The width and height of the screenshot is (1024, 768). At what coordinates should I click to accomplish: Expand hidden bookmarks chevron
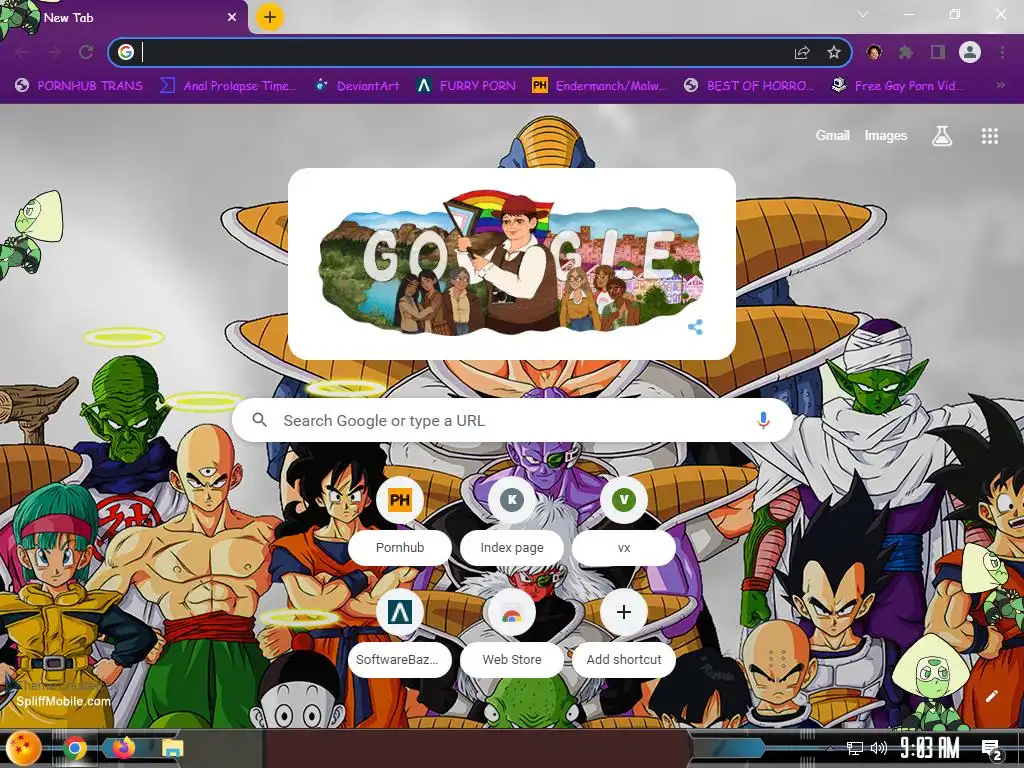pyautogui.click(x=1000, y=85)
